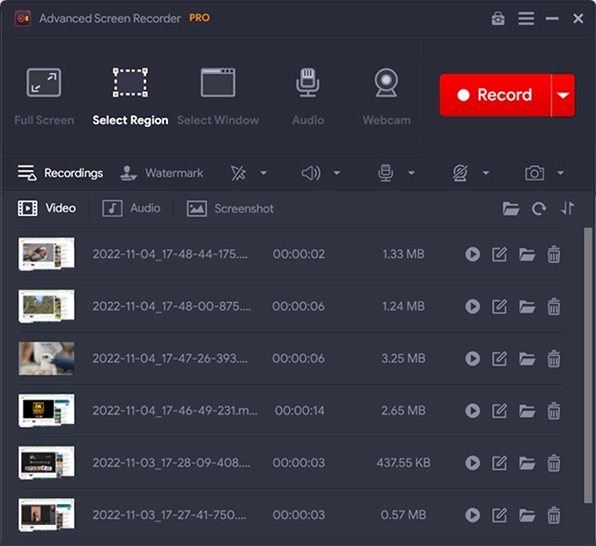Play recording 2022-11-04_17-47-26-393
The width and height of the screenshot is (596, 546).
pos(472,359)
